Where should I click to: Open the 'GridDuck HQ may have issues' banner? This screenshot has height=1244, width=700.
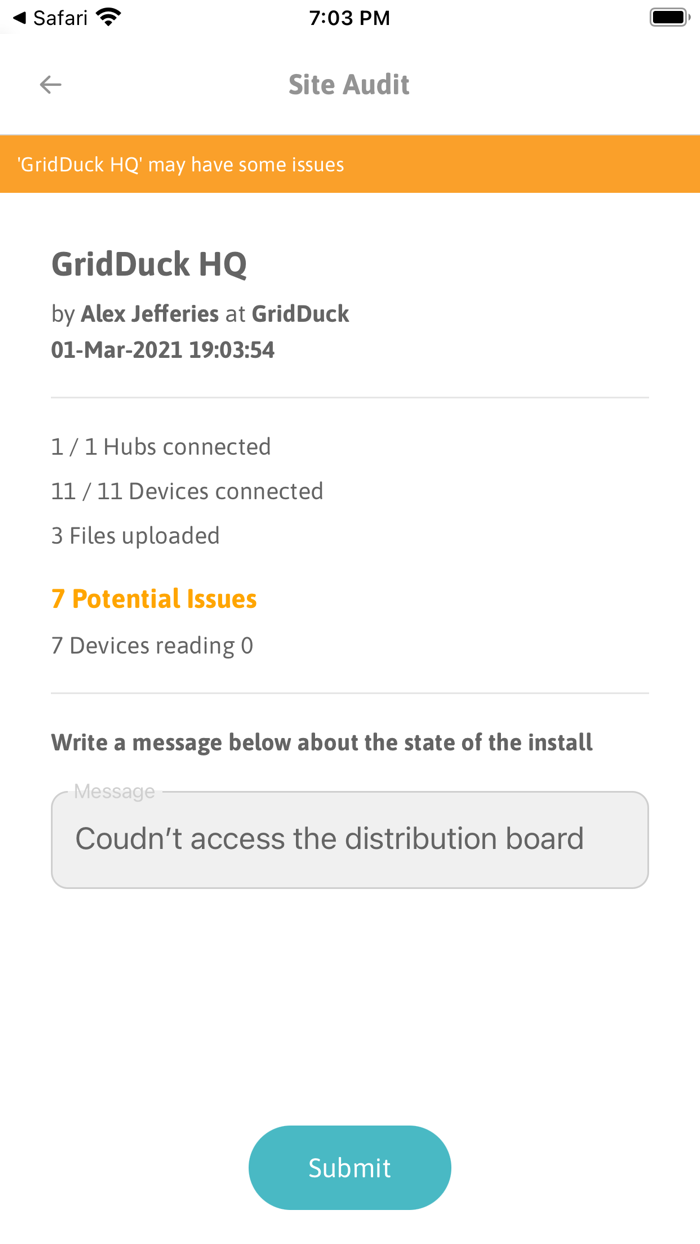click(x=349, y=163)
